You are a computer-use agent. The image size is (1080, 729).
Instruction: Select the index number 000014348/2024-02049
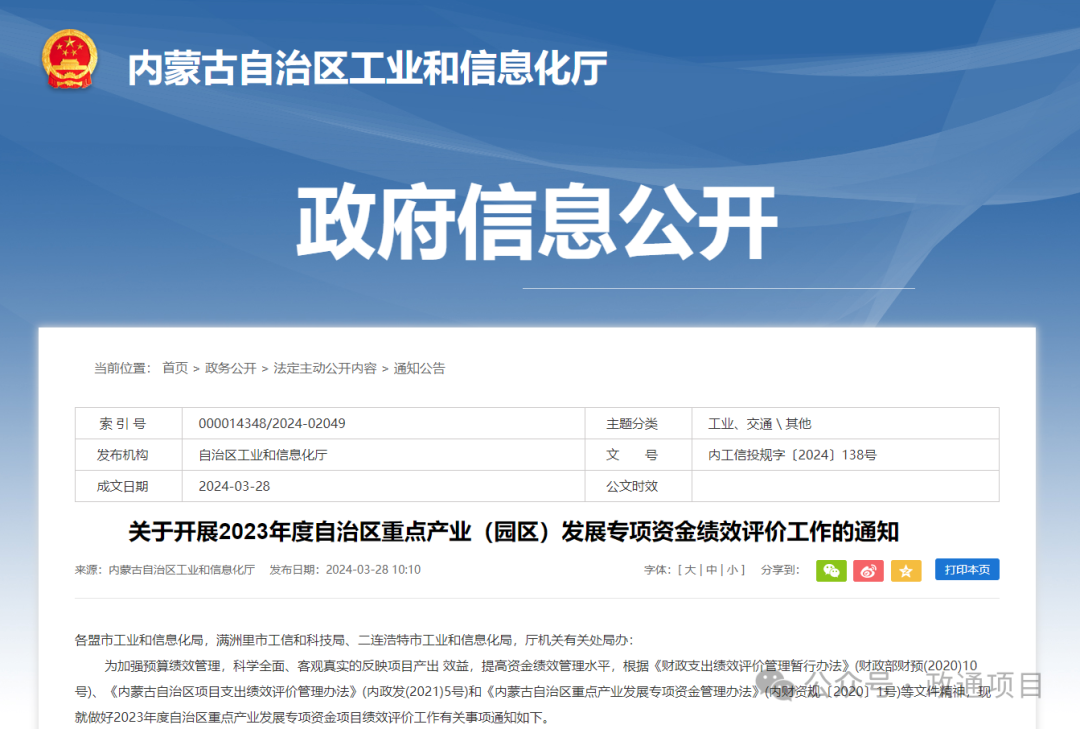tap(272, 424)
